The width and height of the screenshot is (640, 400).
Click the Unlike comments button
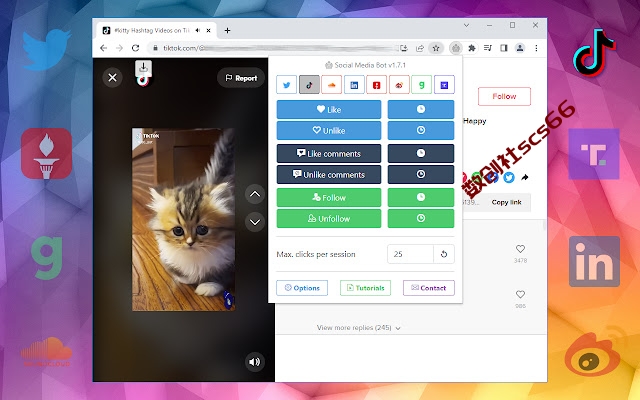click(x=329, y=174)
